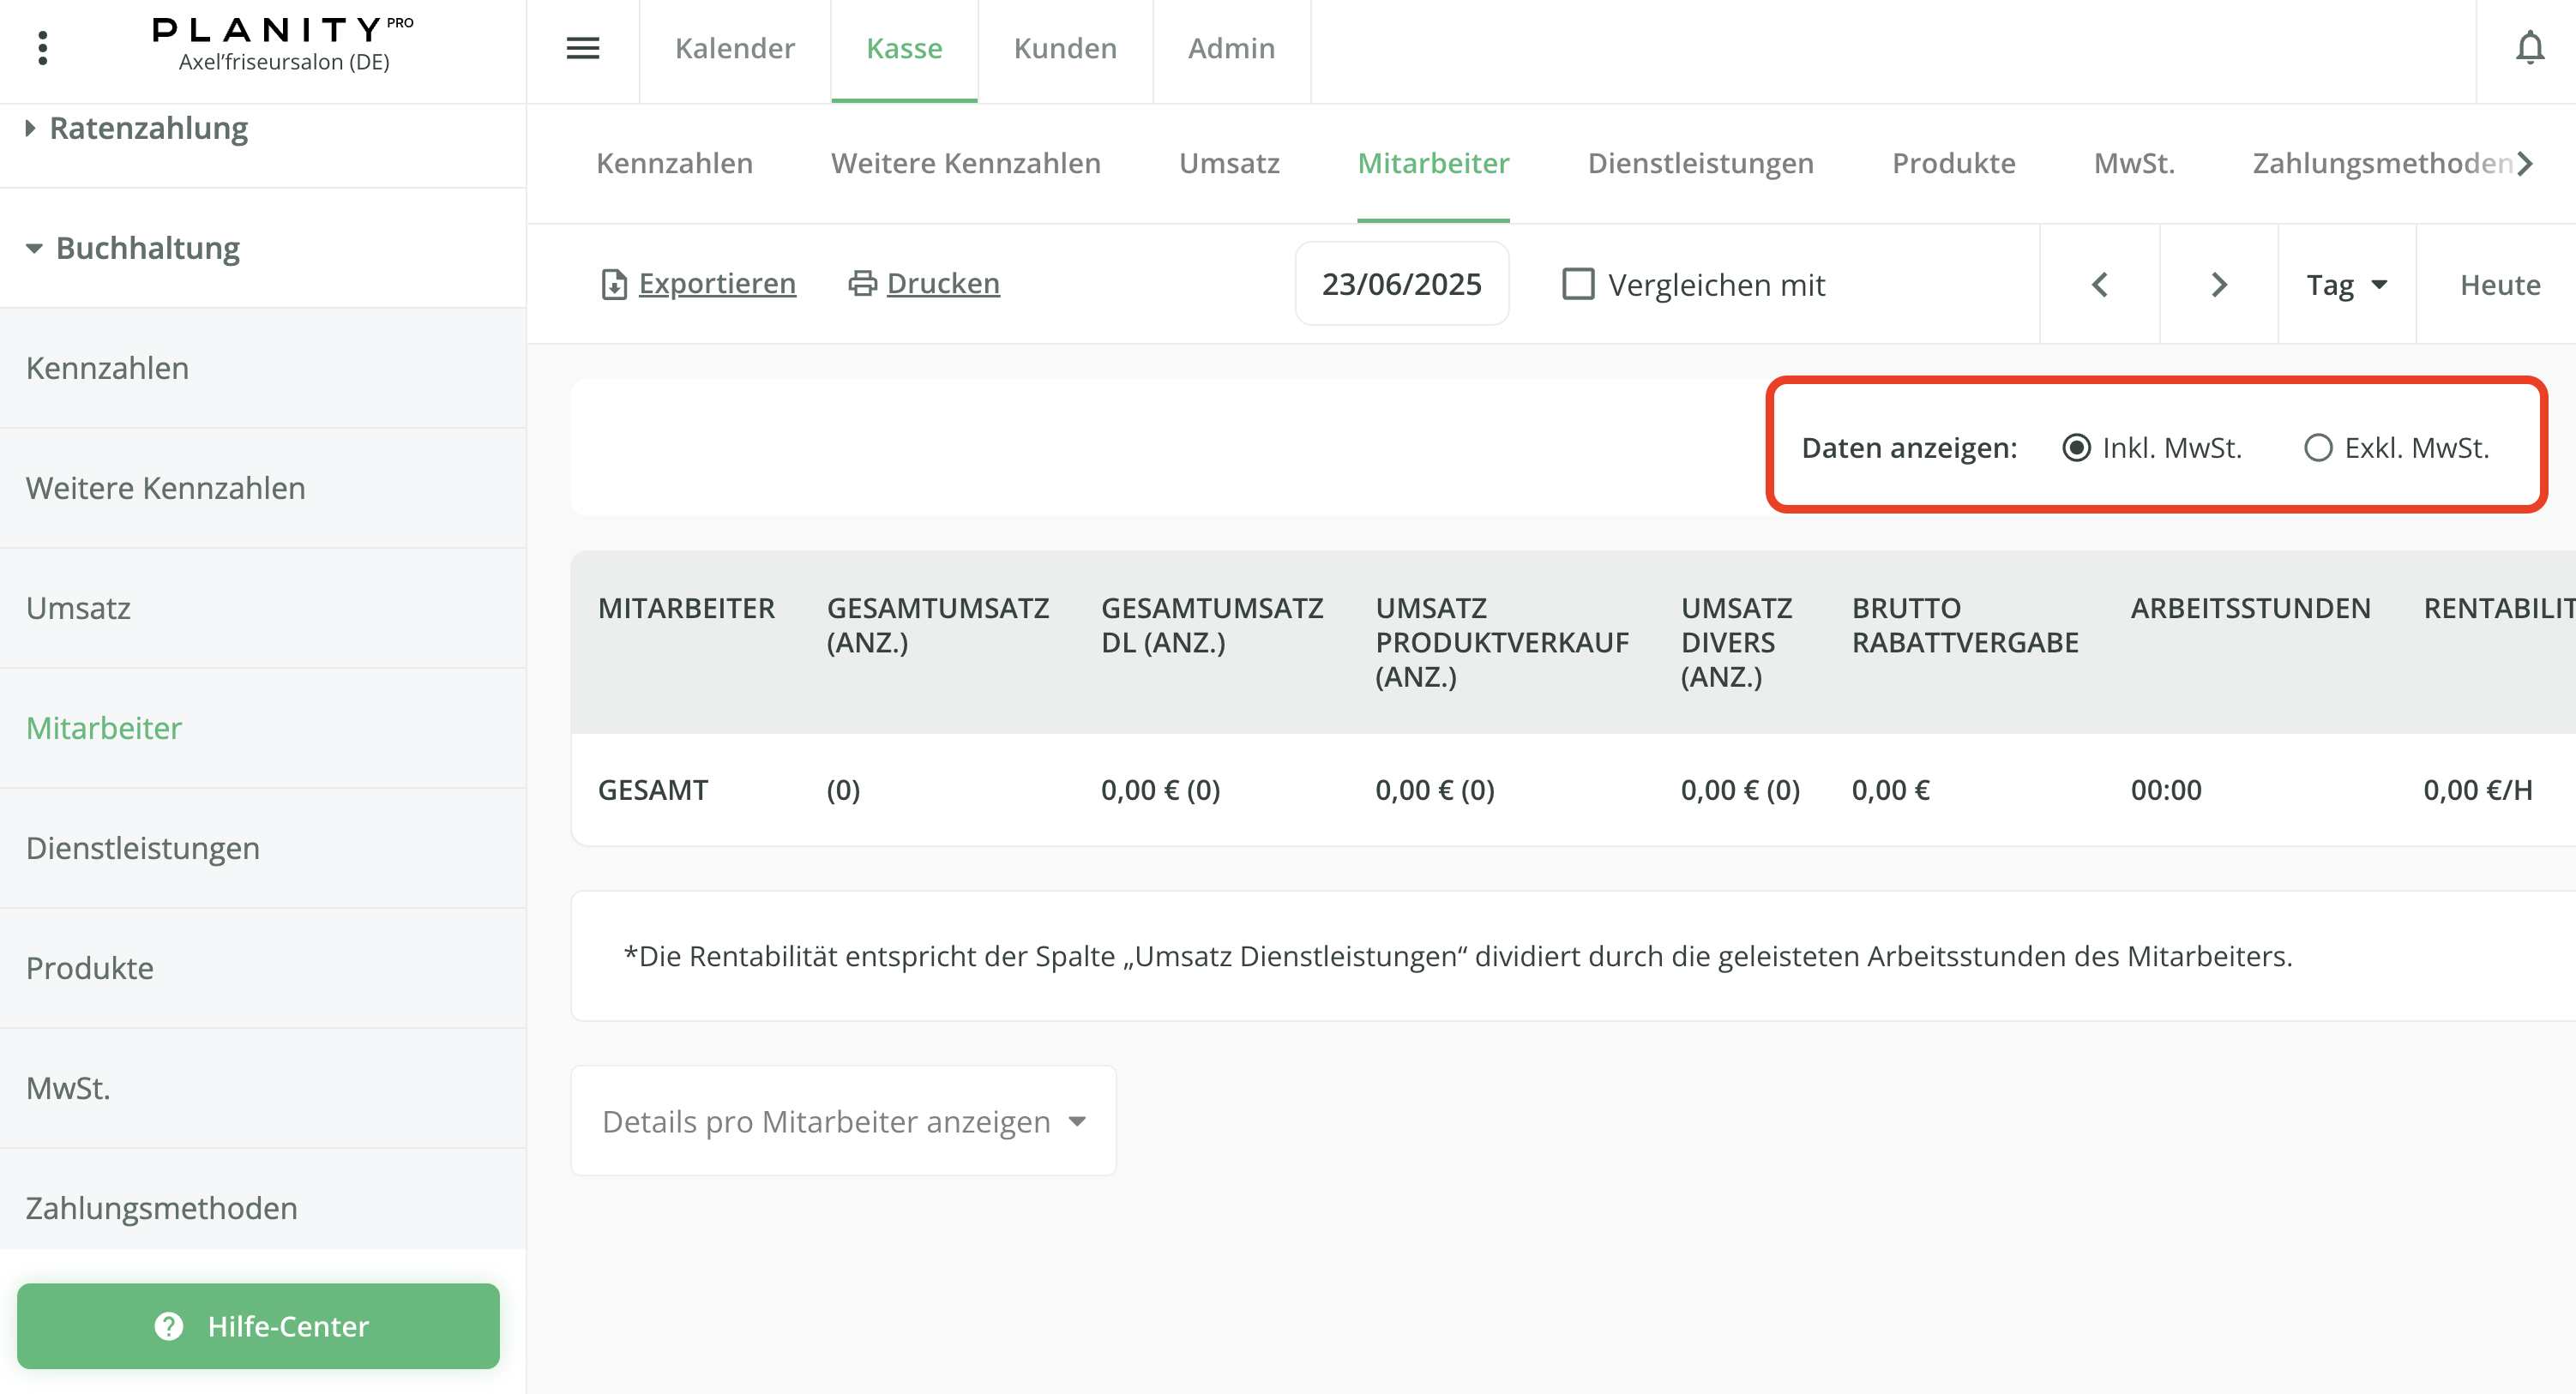The height and width of the screenshot is (1394, 2576).
Task: Go to next day arrow
Action: [2218, 285]
